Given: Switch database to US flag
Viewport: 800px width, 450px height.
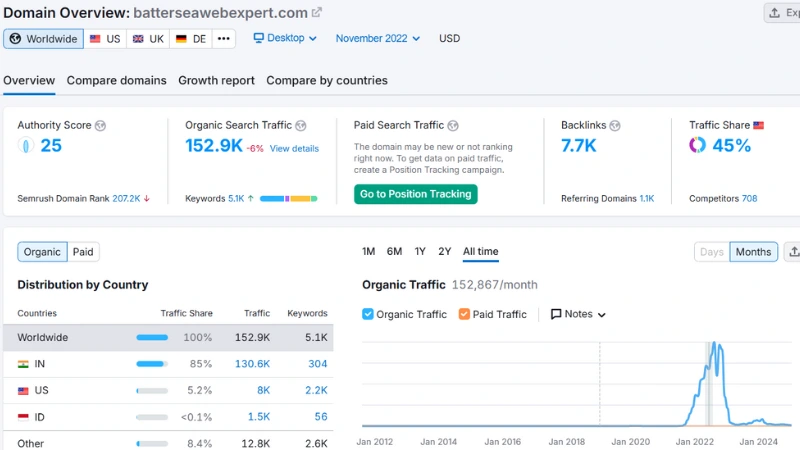Looking at the screenshot, I should pyautogui.click(x=105, y=39).
